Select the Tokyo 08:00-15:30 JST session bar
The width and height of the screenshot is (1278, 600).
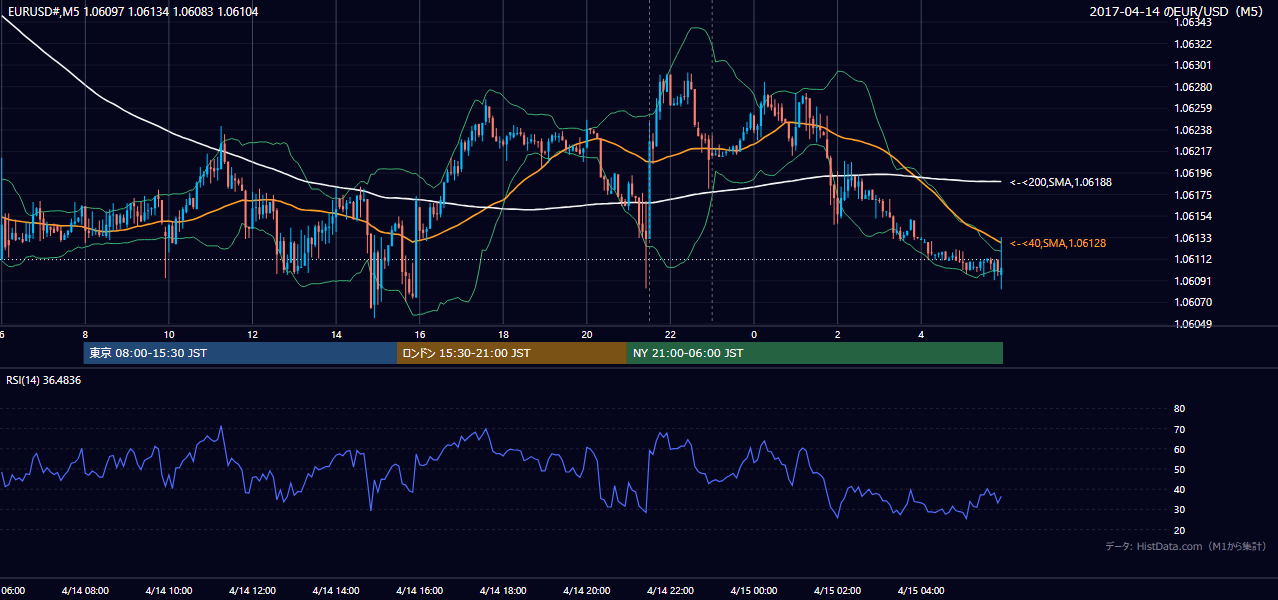coord(240,353)
